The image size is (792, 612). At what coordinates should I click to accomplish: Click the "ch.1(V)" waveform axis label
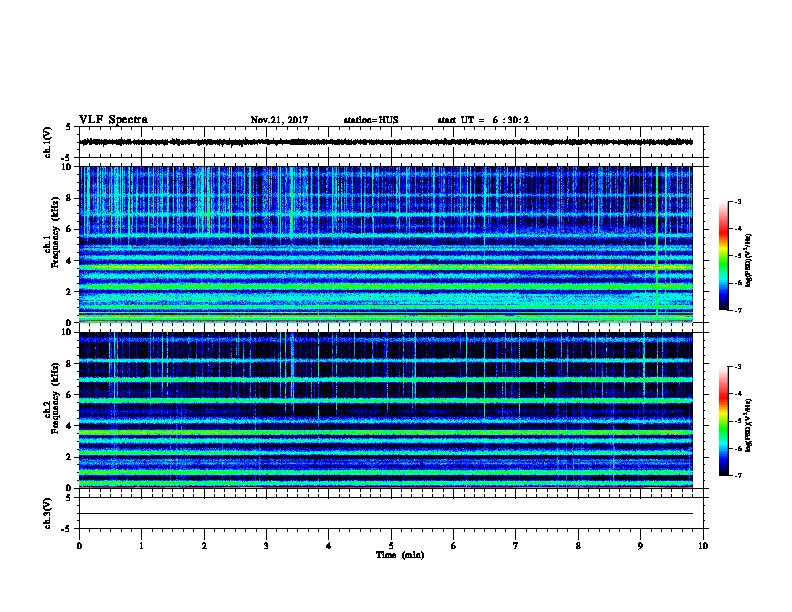[x=47, y=142]
